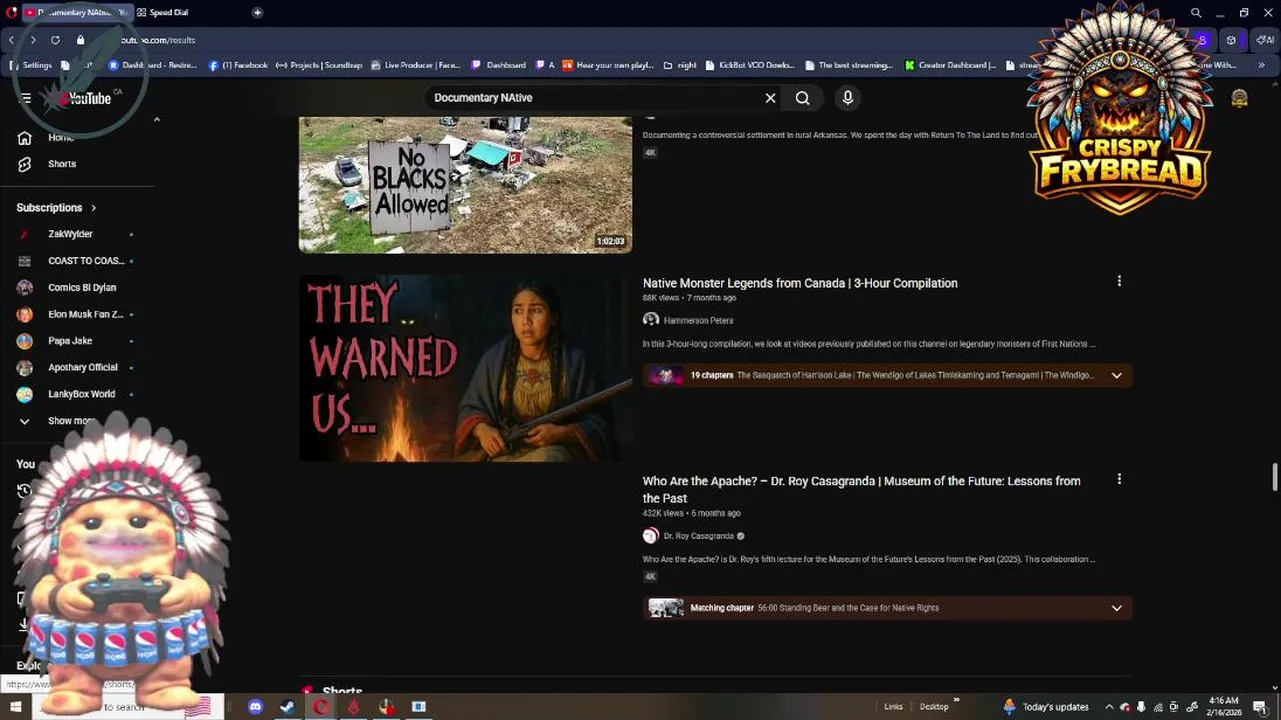Open the KickBot VOD Downloader bookmark

(750, 65)
